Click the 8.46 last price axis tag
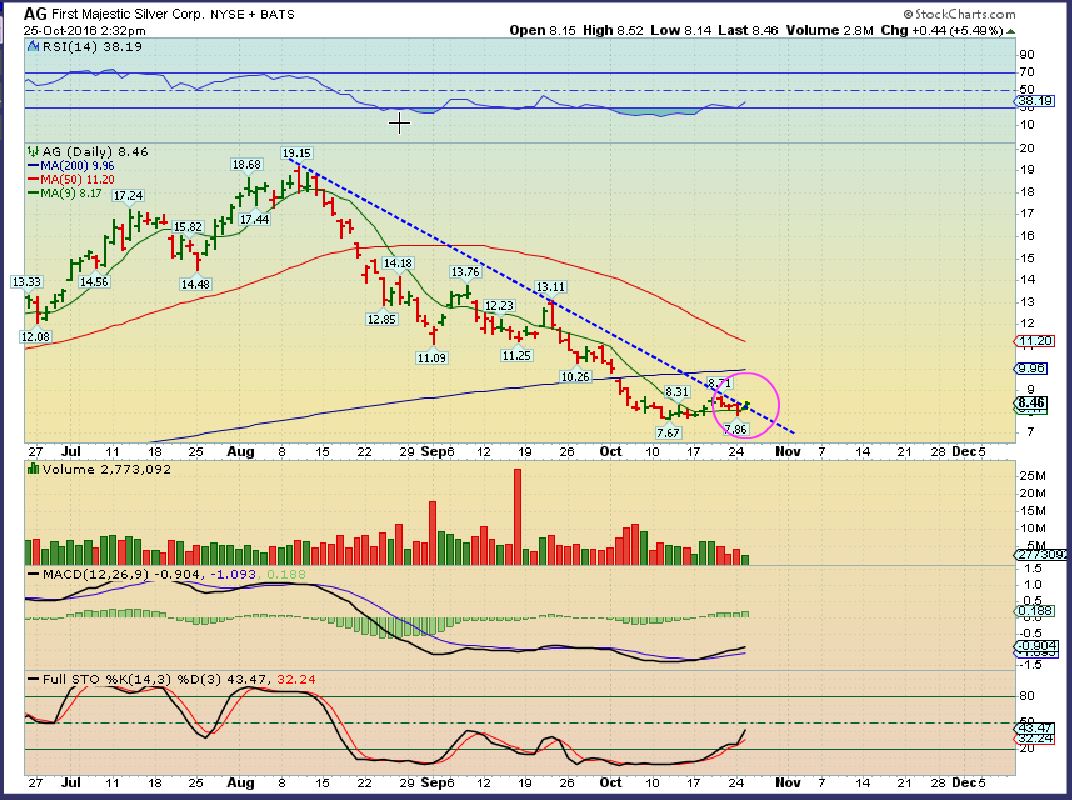This screenshot has width=1072, height=800. click(1031, 402)
